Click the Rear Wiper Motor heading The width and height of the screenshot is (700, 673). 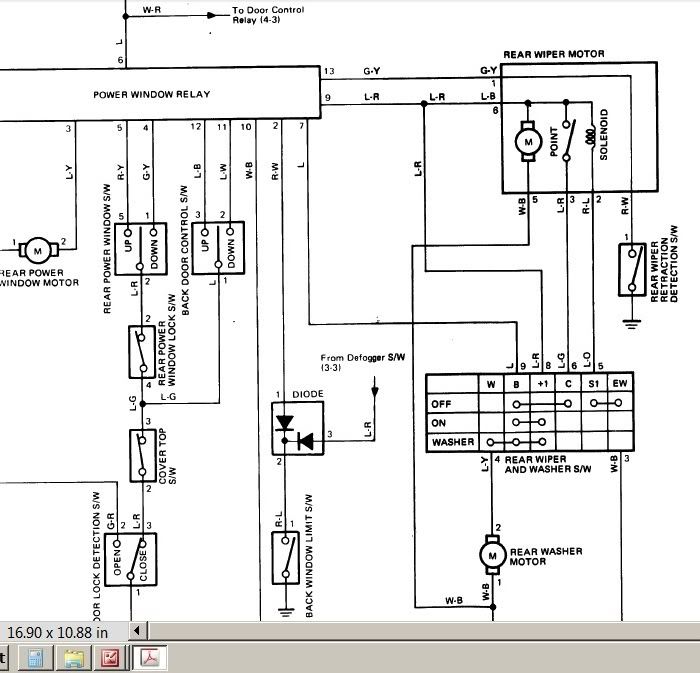coord(555,54)
